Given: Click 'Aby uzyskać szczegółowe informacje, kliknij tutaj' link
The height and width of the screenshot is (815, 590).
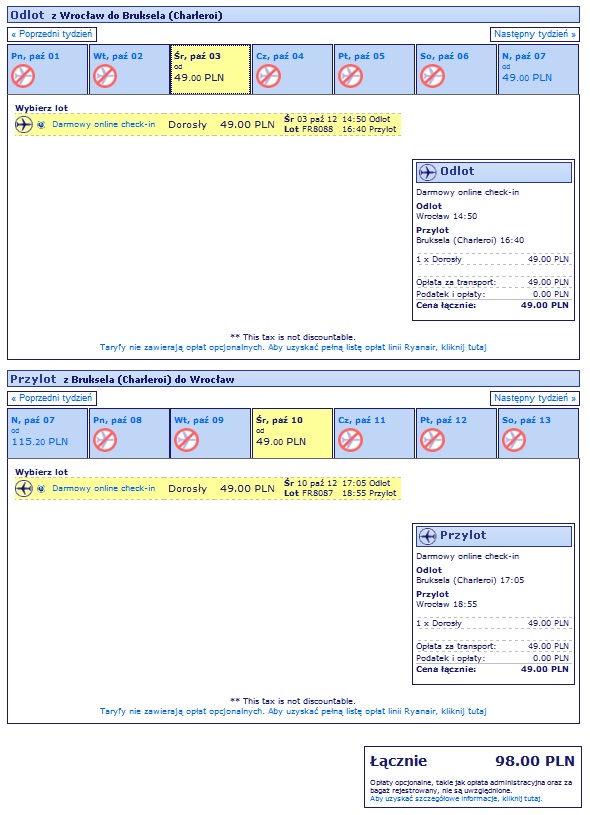Looking at the screenshot, I should pyautogui.click(x=456, y=798).
